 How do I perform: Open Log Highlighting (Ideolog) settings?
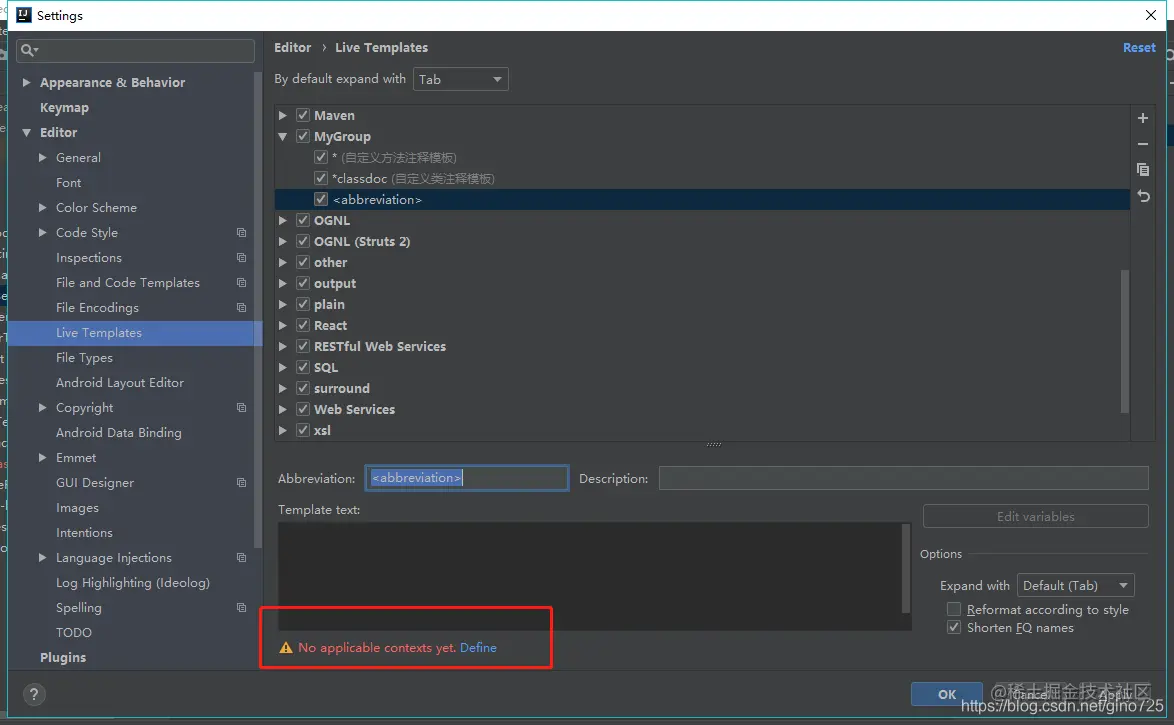[133, 583]
